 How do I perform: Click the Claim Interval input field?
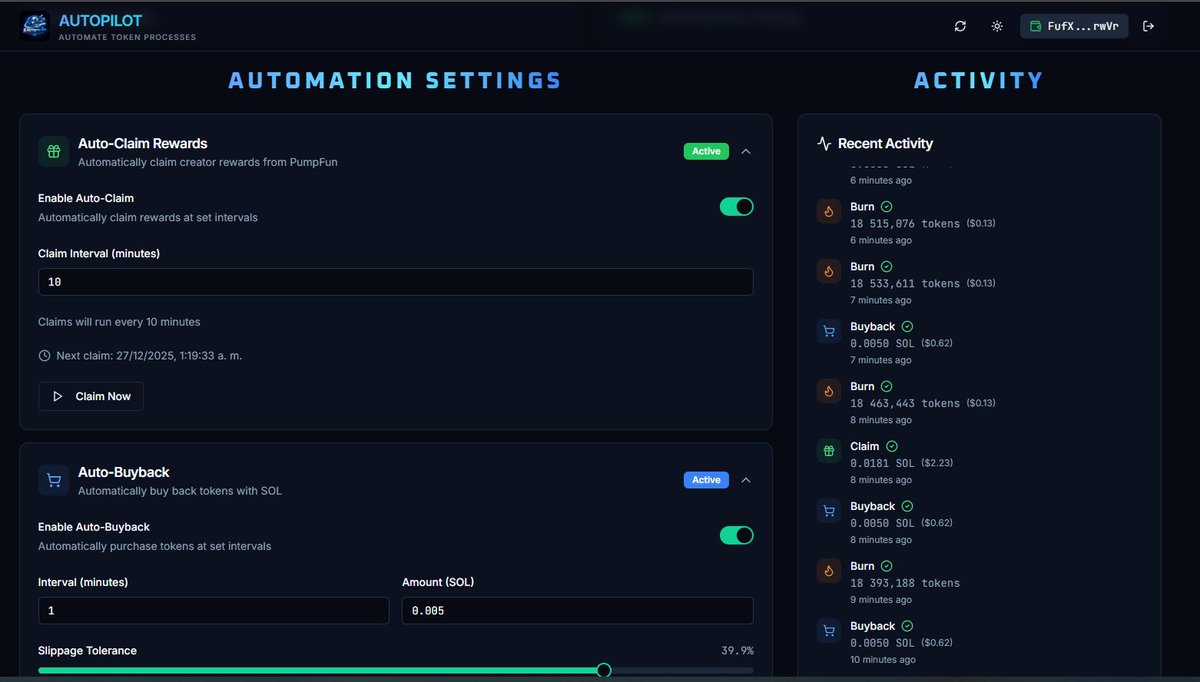pos(395,281)
